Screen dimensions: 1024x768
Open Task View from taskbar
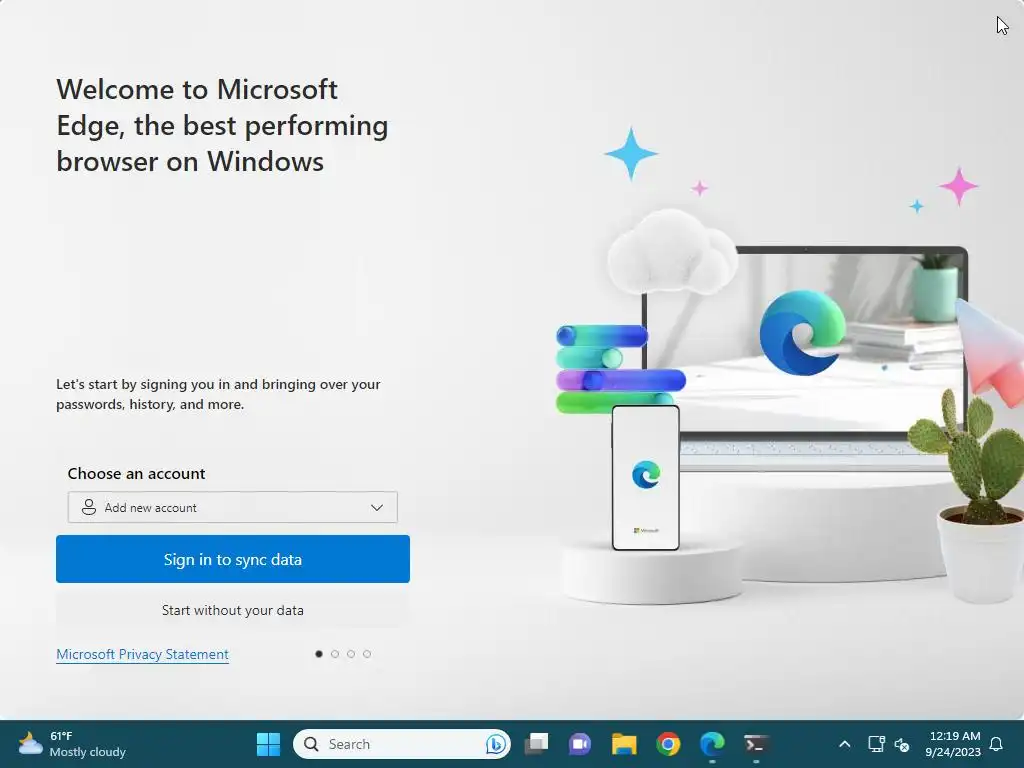point(536,744)
